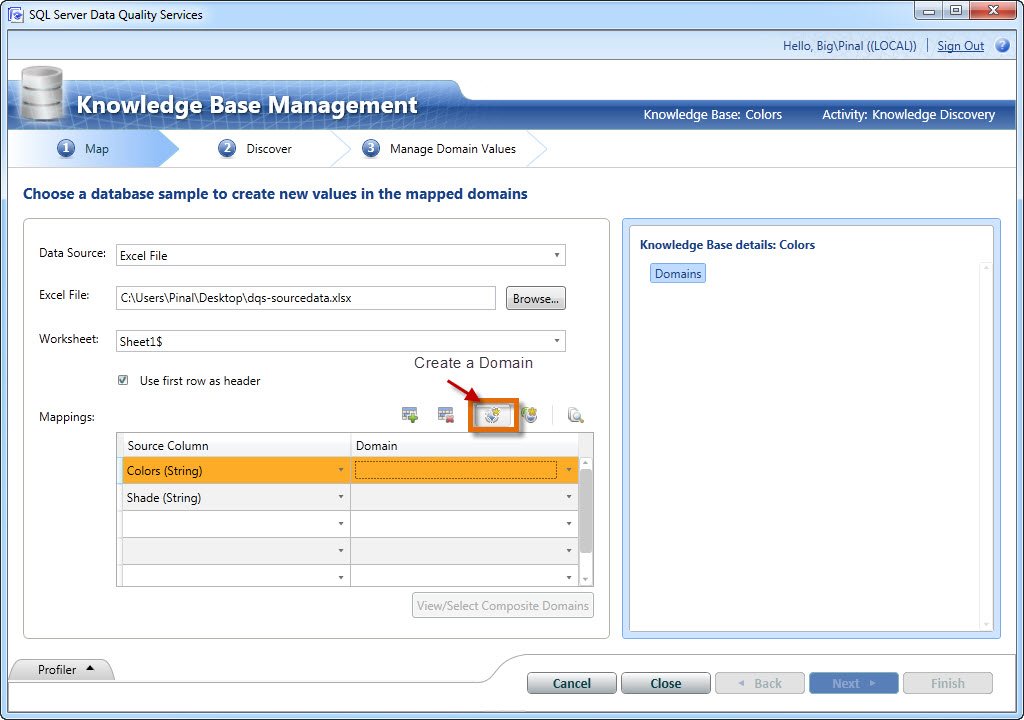
Task: Click the Add a column mapping icon
Action: [x=409, y=414]
